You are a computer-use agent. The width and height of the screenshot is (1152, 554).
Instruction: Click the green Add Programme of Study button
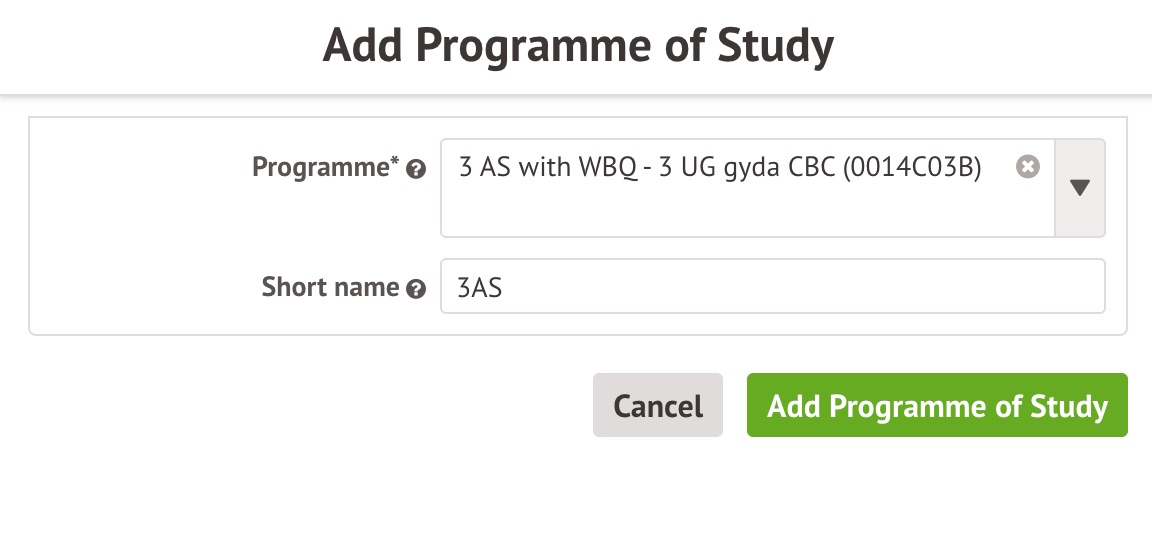click(937, 406)
